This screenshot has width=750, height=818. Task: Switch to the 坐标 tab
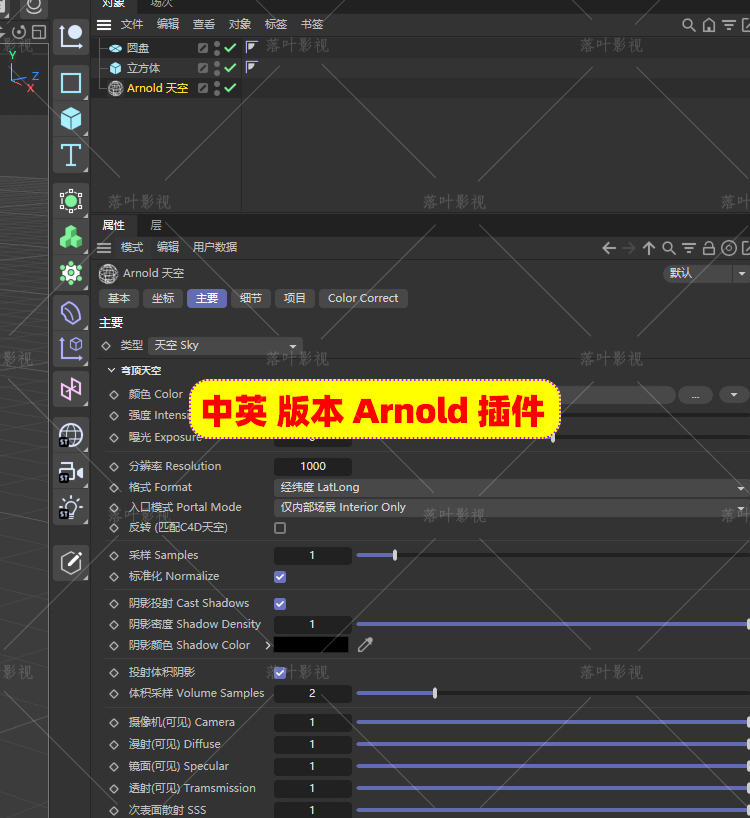(163, 298)
